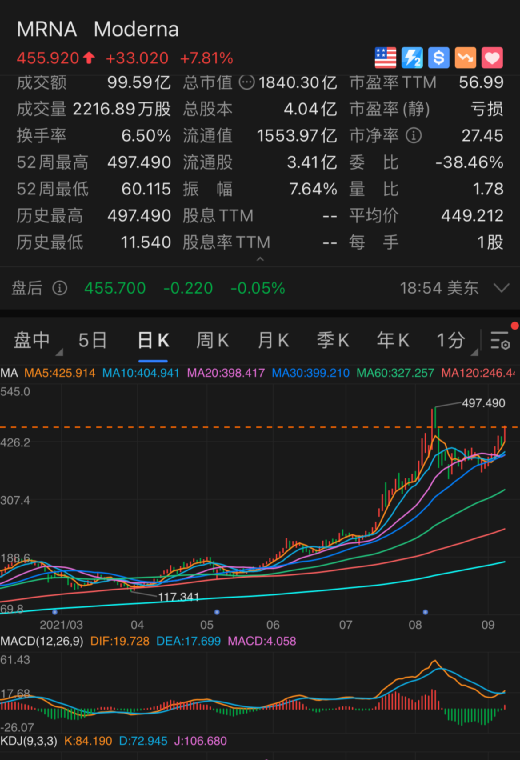Viewport: 520px width, 760px height.
Task: Open the chart settings icon
Action: point(500,340)
